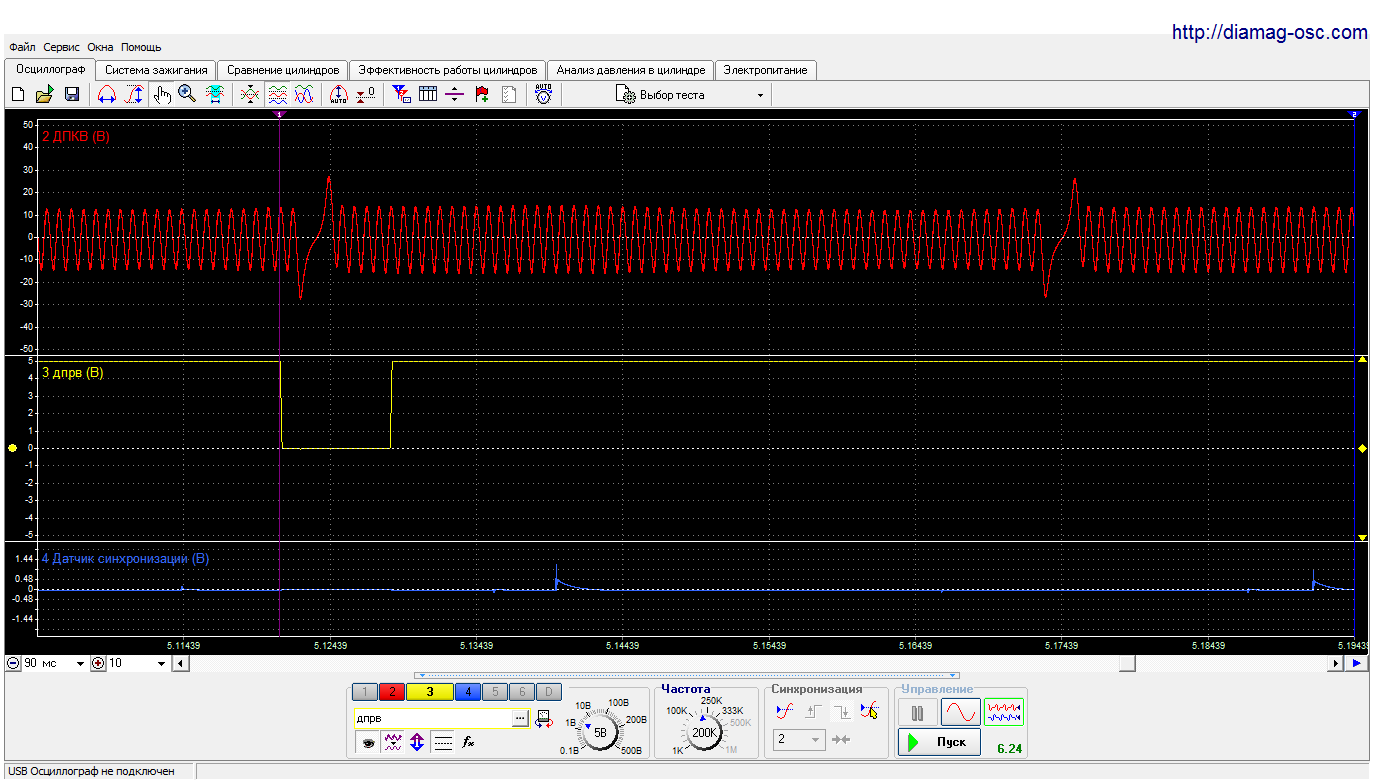Start acquisition with the Пуск button
This screenshot has width=1382, height=784.
939,742
